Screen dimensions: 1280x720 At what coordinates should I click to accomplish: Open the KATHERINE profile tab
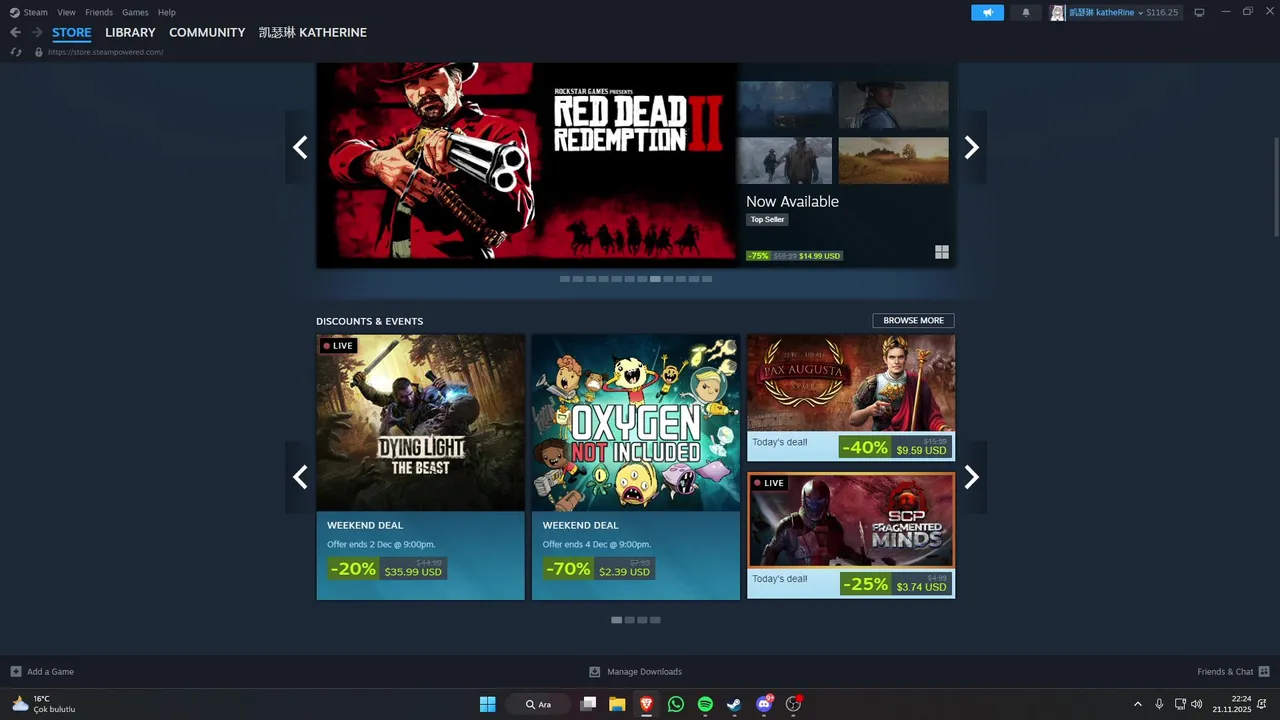(x=313, y=32)
